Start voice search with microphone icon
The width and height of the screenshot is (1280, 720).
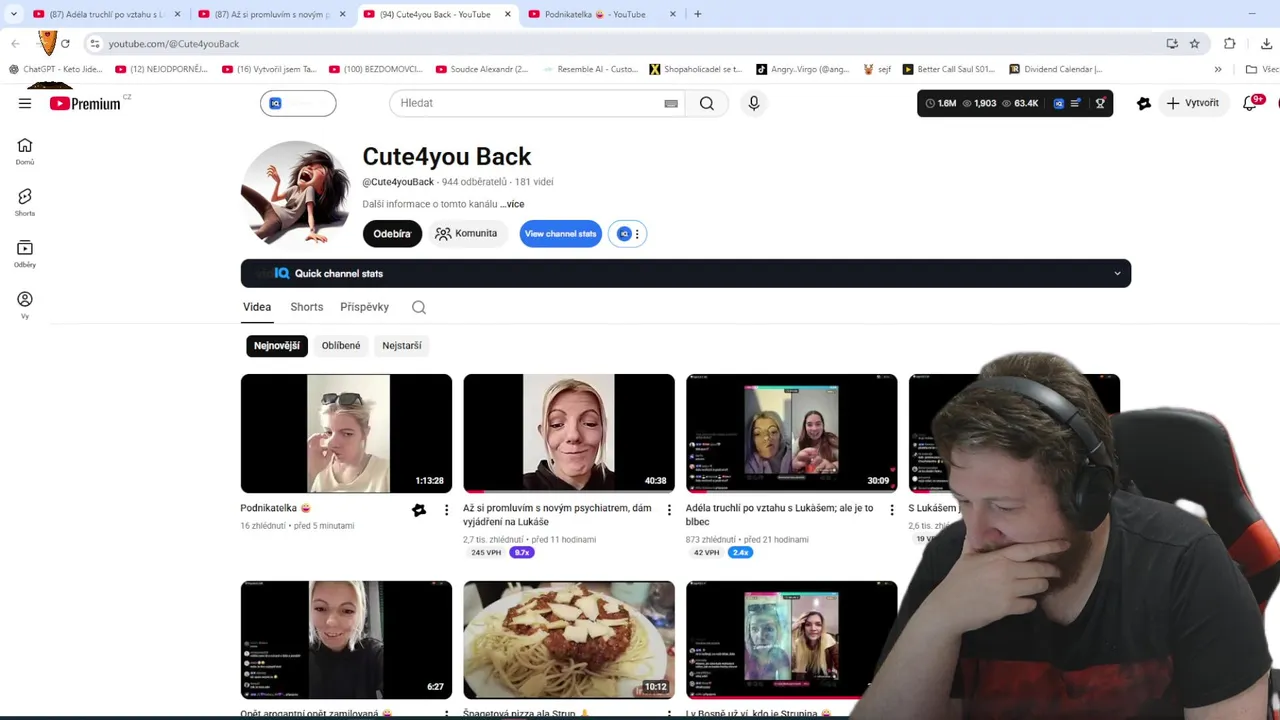pyautogui.click(x=754, y=103)
